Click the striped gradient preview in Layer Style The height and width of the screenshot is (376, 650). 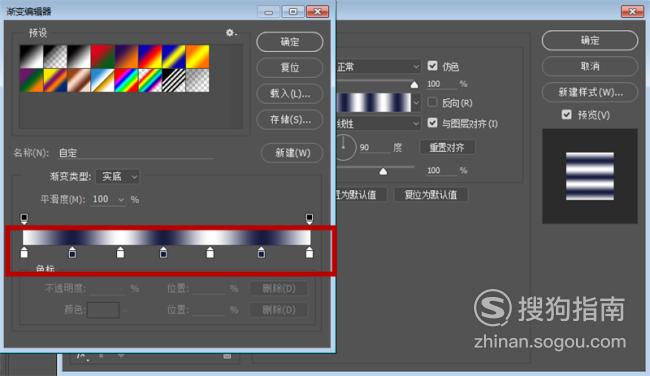click(x=373, y=102)
